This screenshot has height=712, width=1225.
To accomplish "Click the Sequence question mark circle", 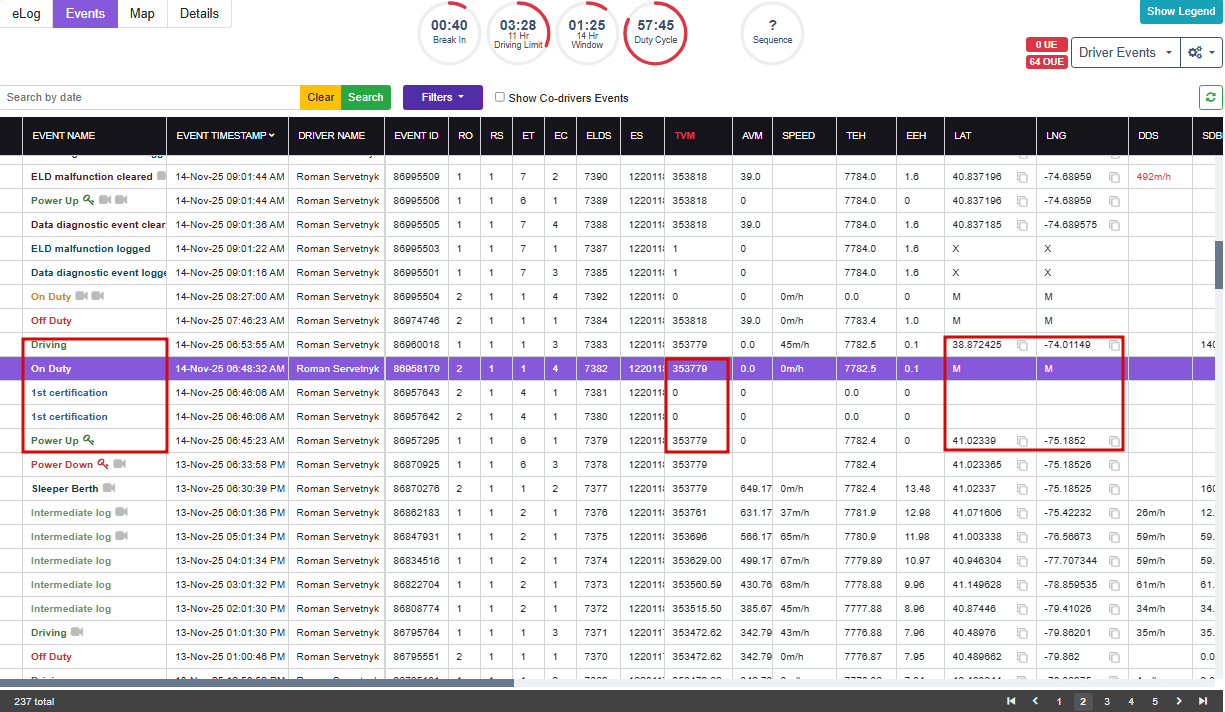I will pyautogui.click(x=772, y=32).
